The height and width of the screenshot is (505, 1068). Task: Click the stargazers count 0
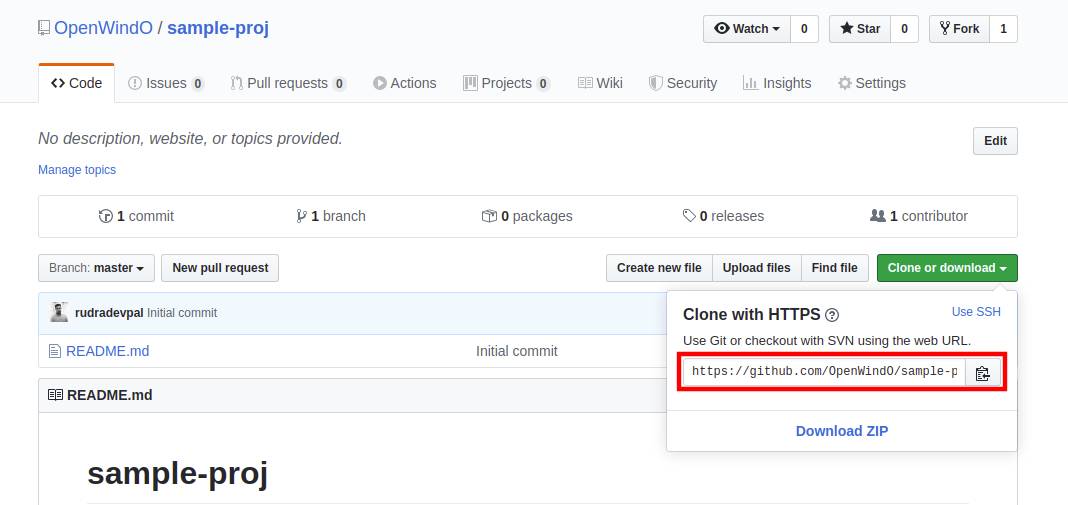point(904,29)
